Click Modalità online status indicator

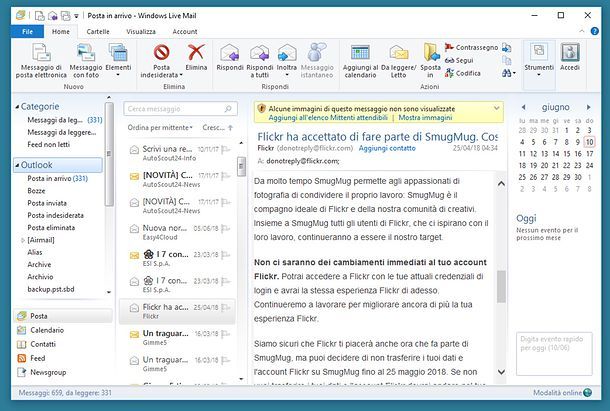pyautogui.click(x=562, y=393)
